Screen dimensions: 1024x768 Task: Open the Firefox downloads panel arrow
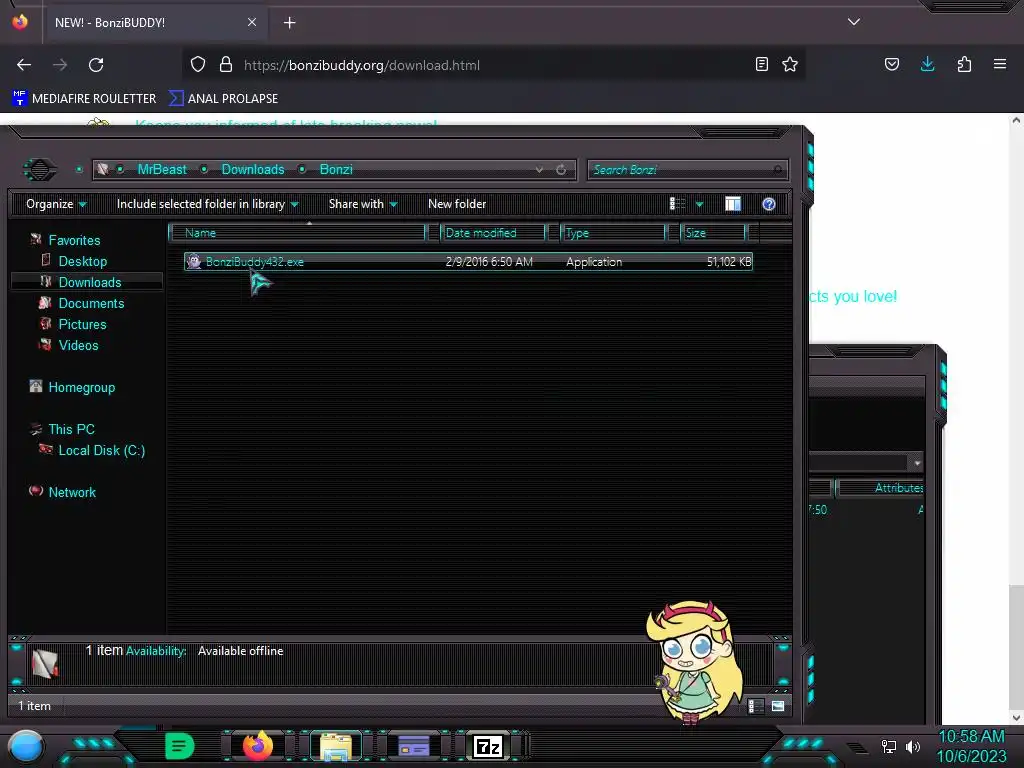927,64
